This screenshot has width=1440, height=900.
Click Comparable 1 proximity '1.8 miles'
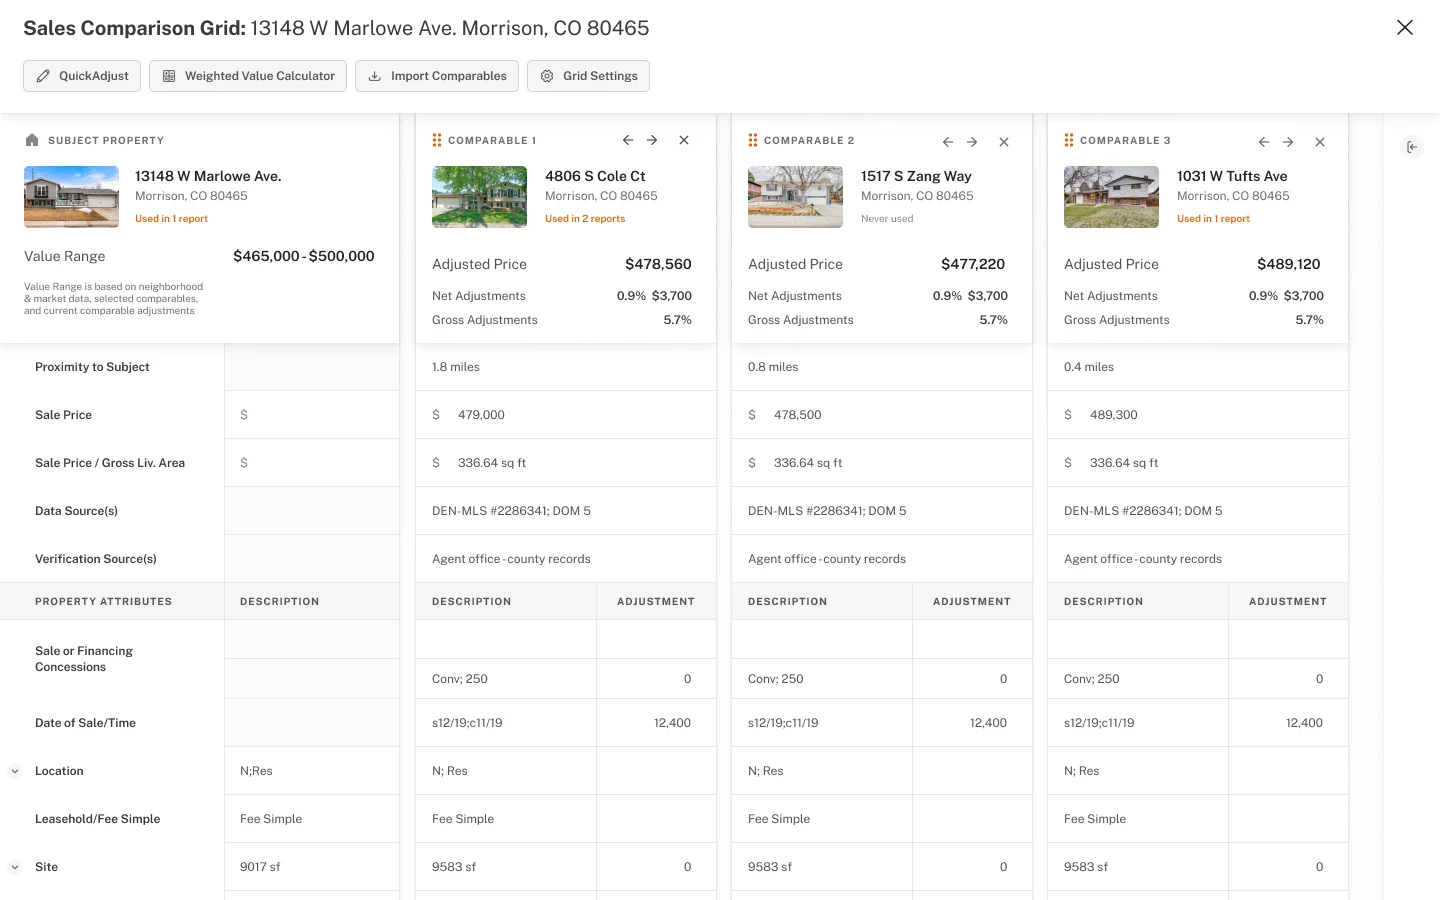(456, 367)
